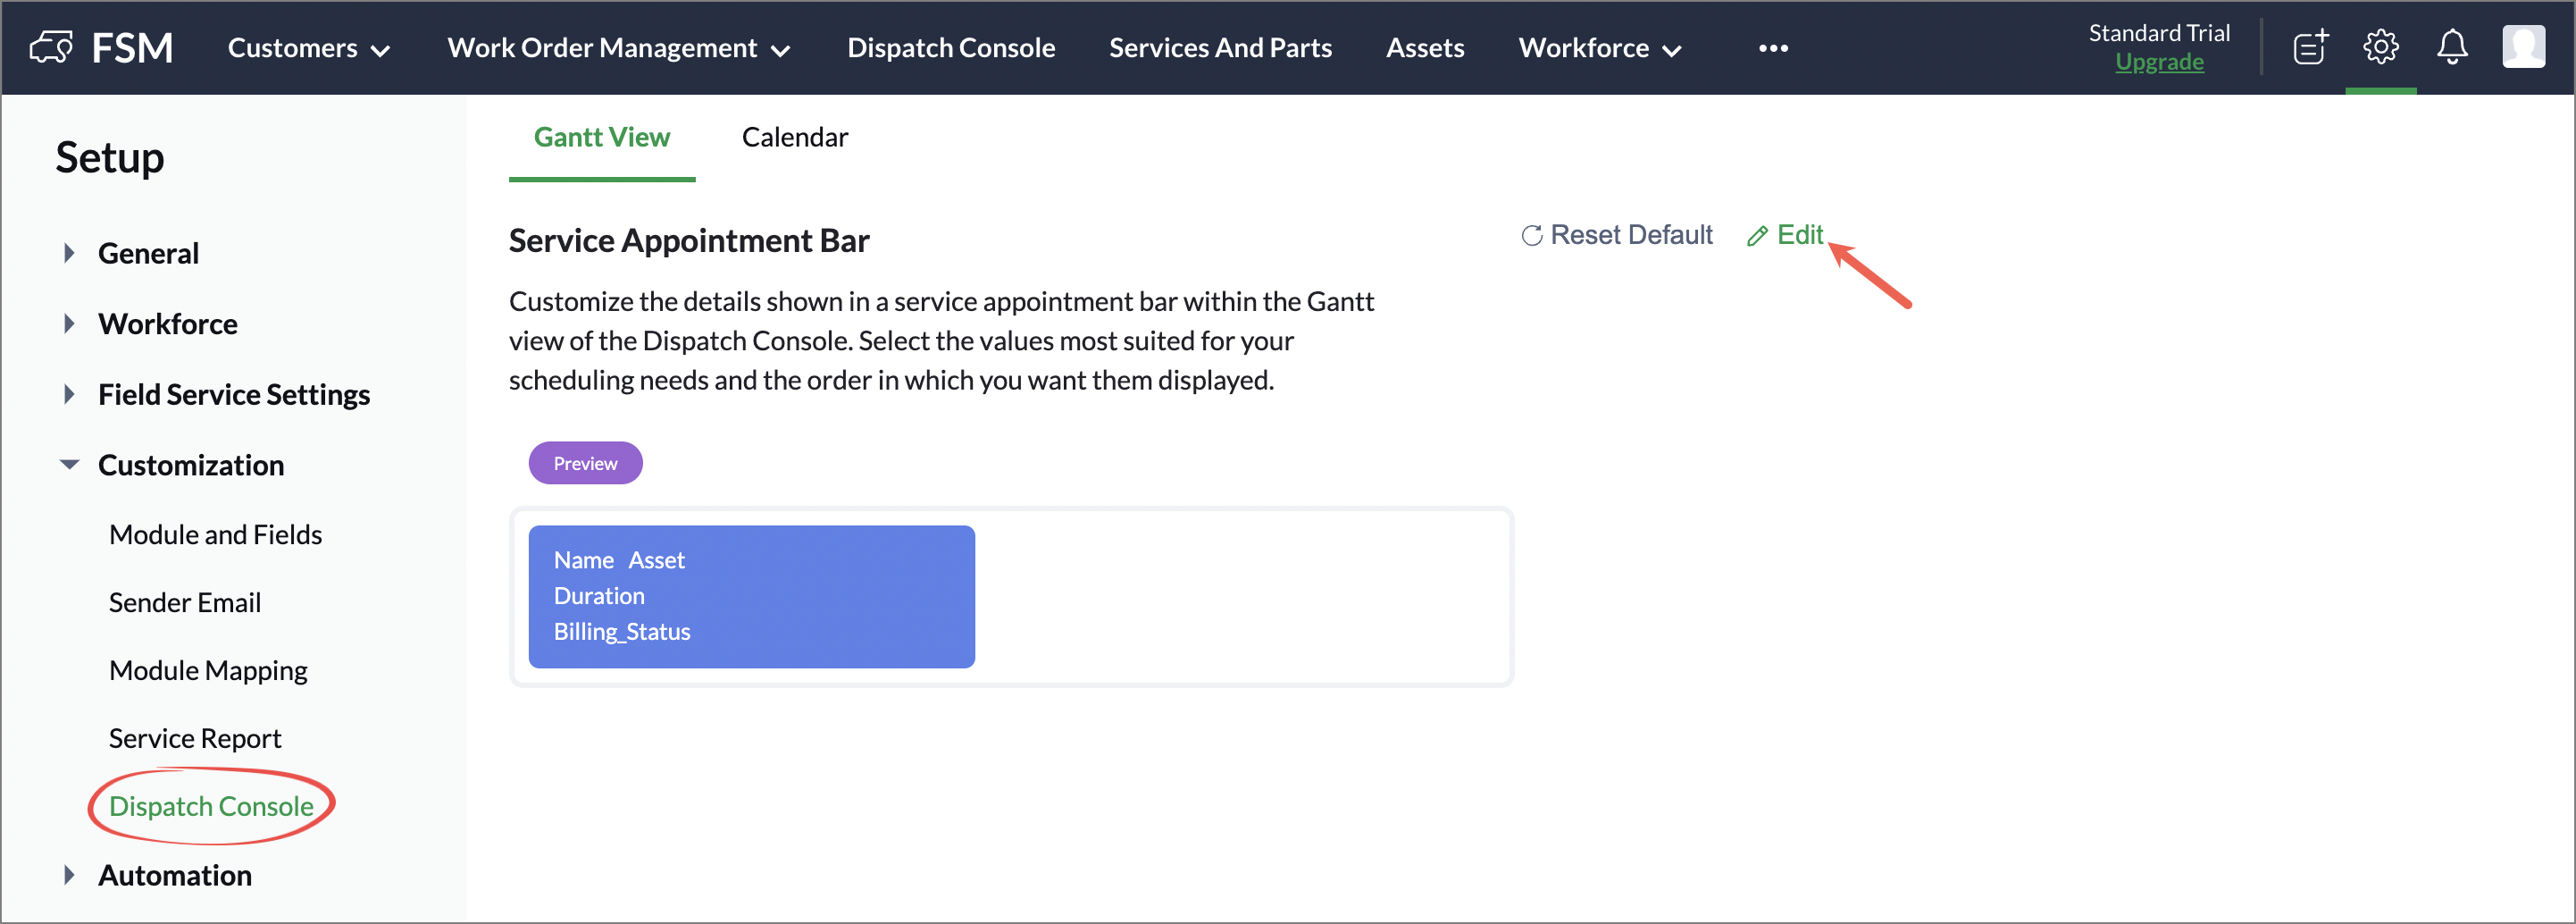Viewport: 2576px width, 924px height.
Task: Switch to the Calendar tab
Action: (x=794, y=137)
